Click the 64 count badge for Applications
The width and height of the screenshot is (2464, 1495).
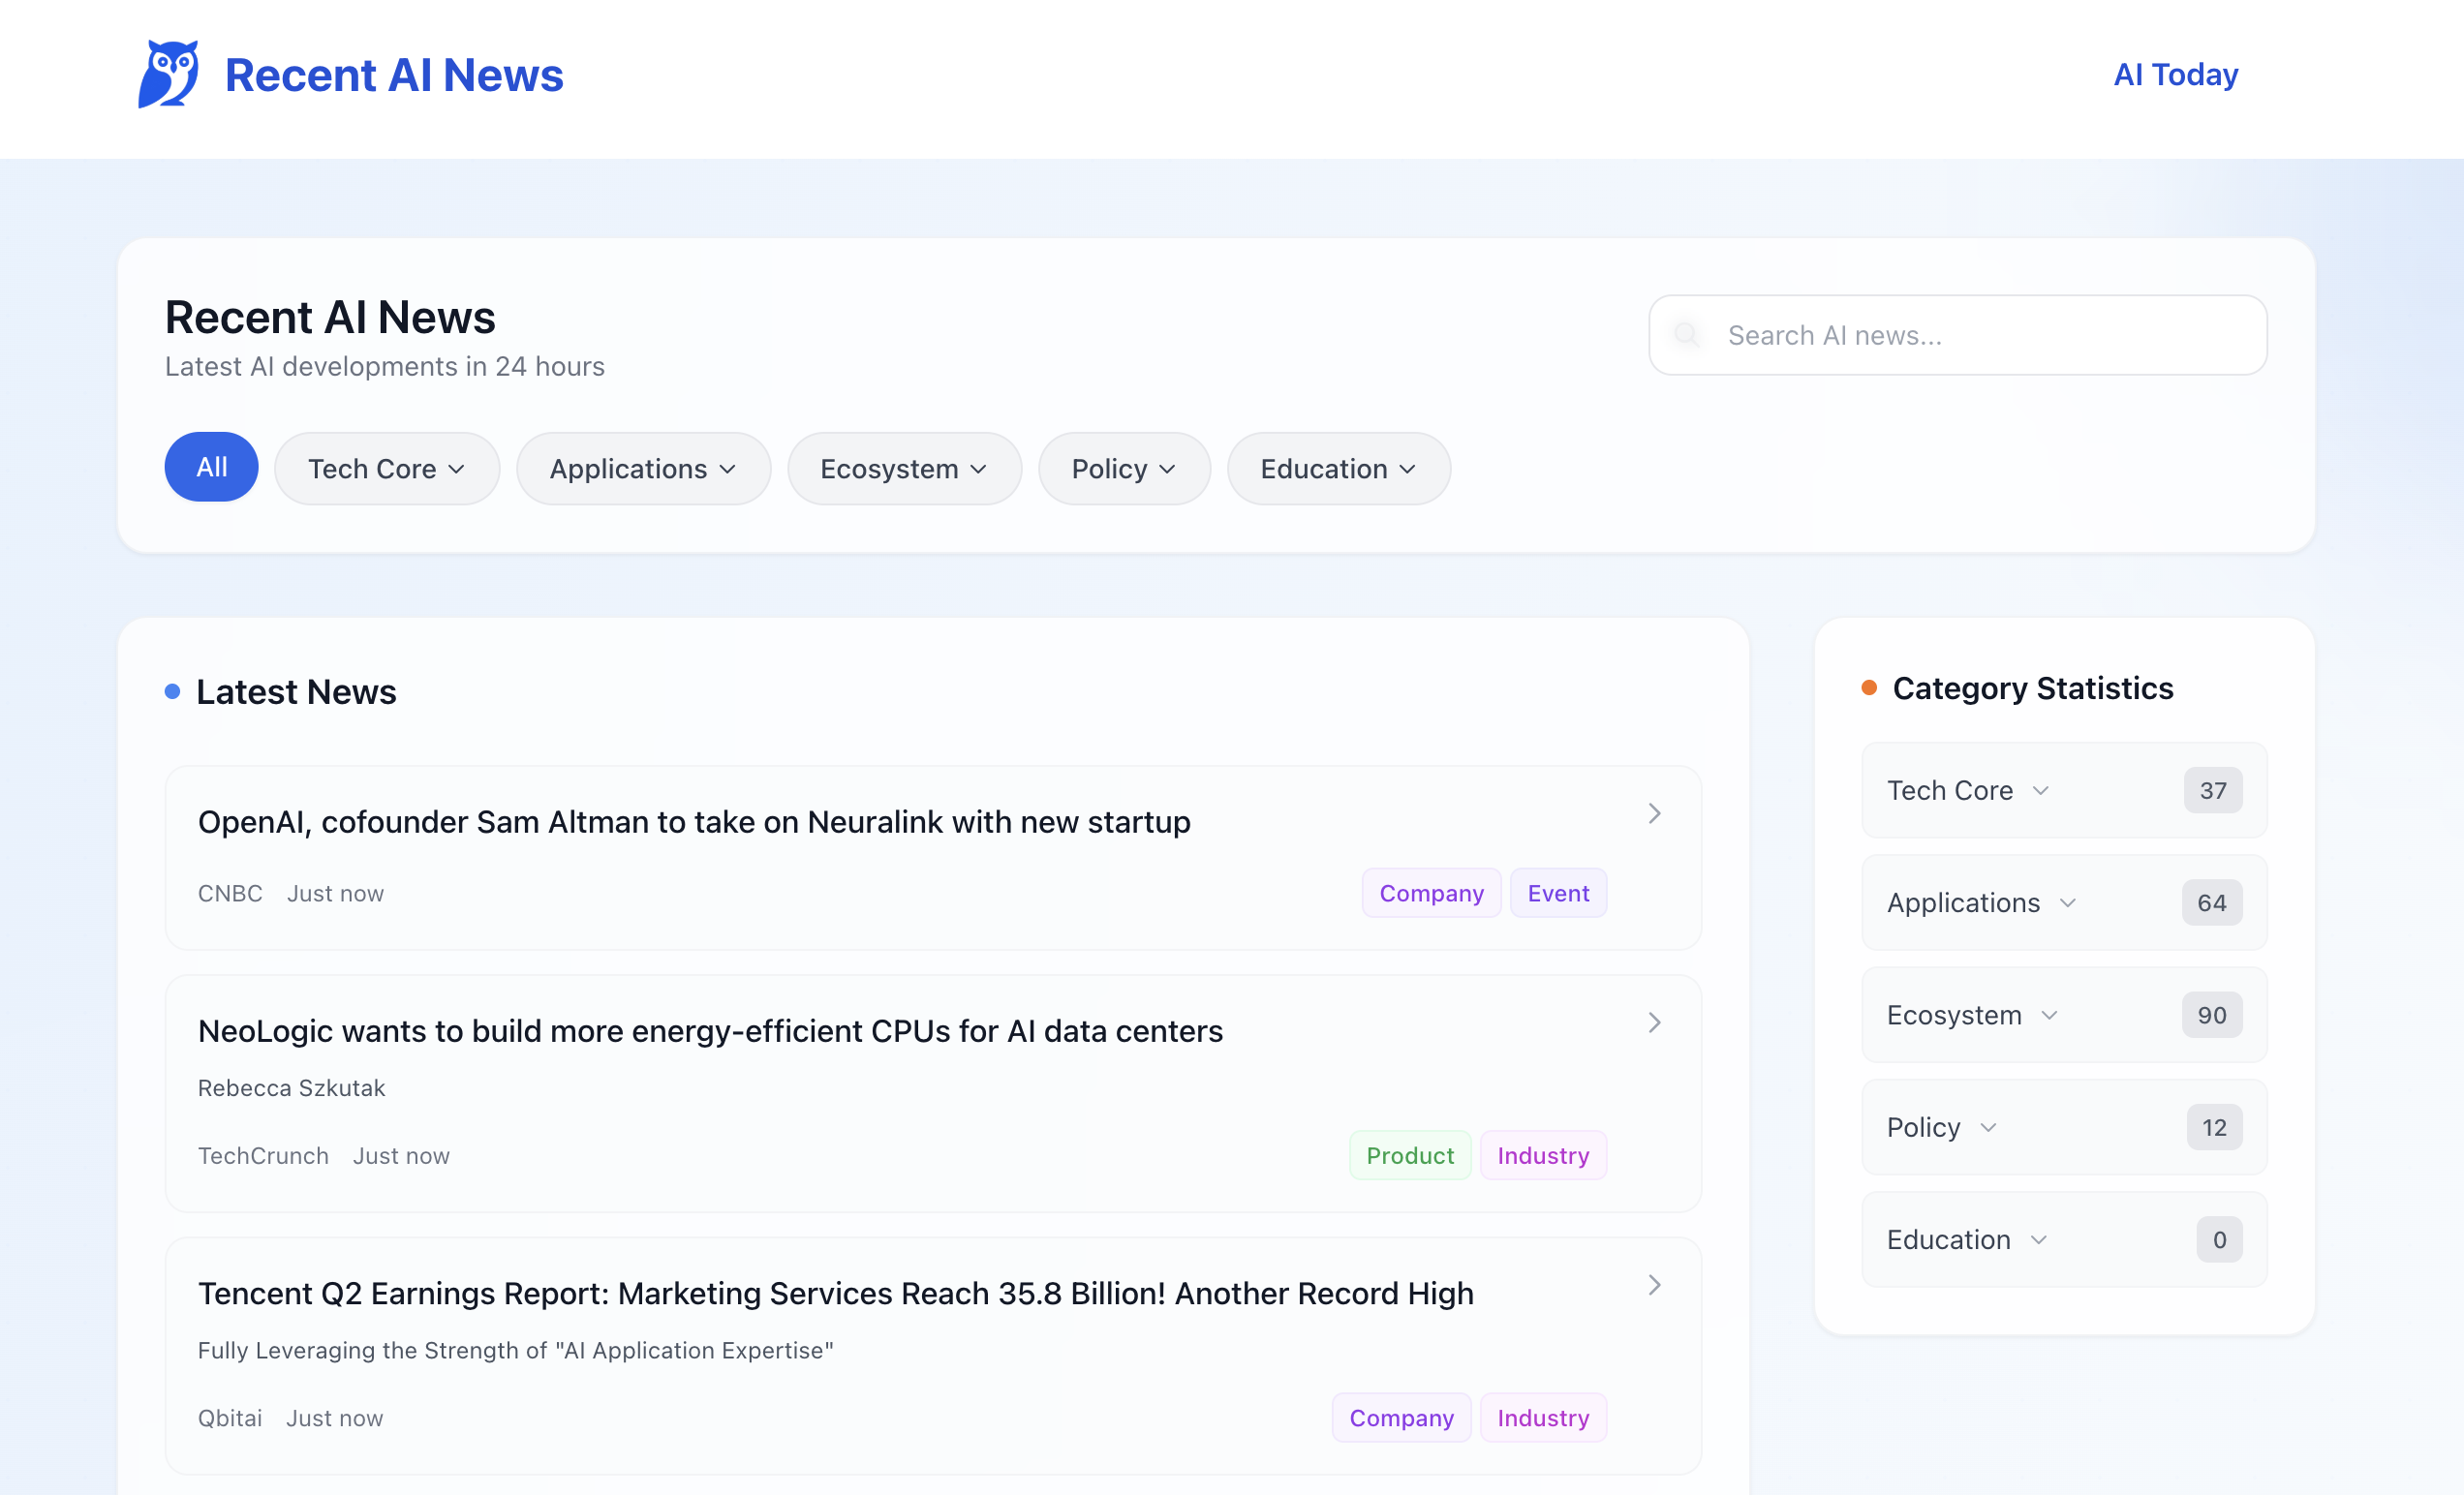tap(2212, 902)
